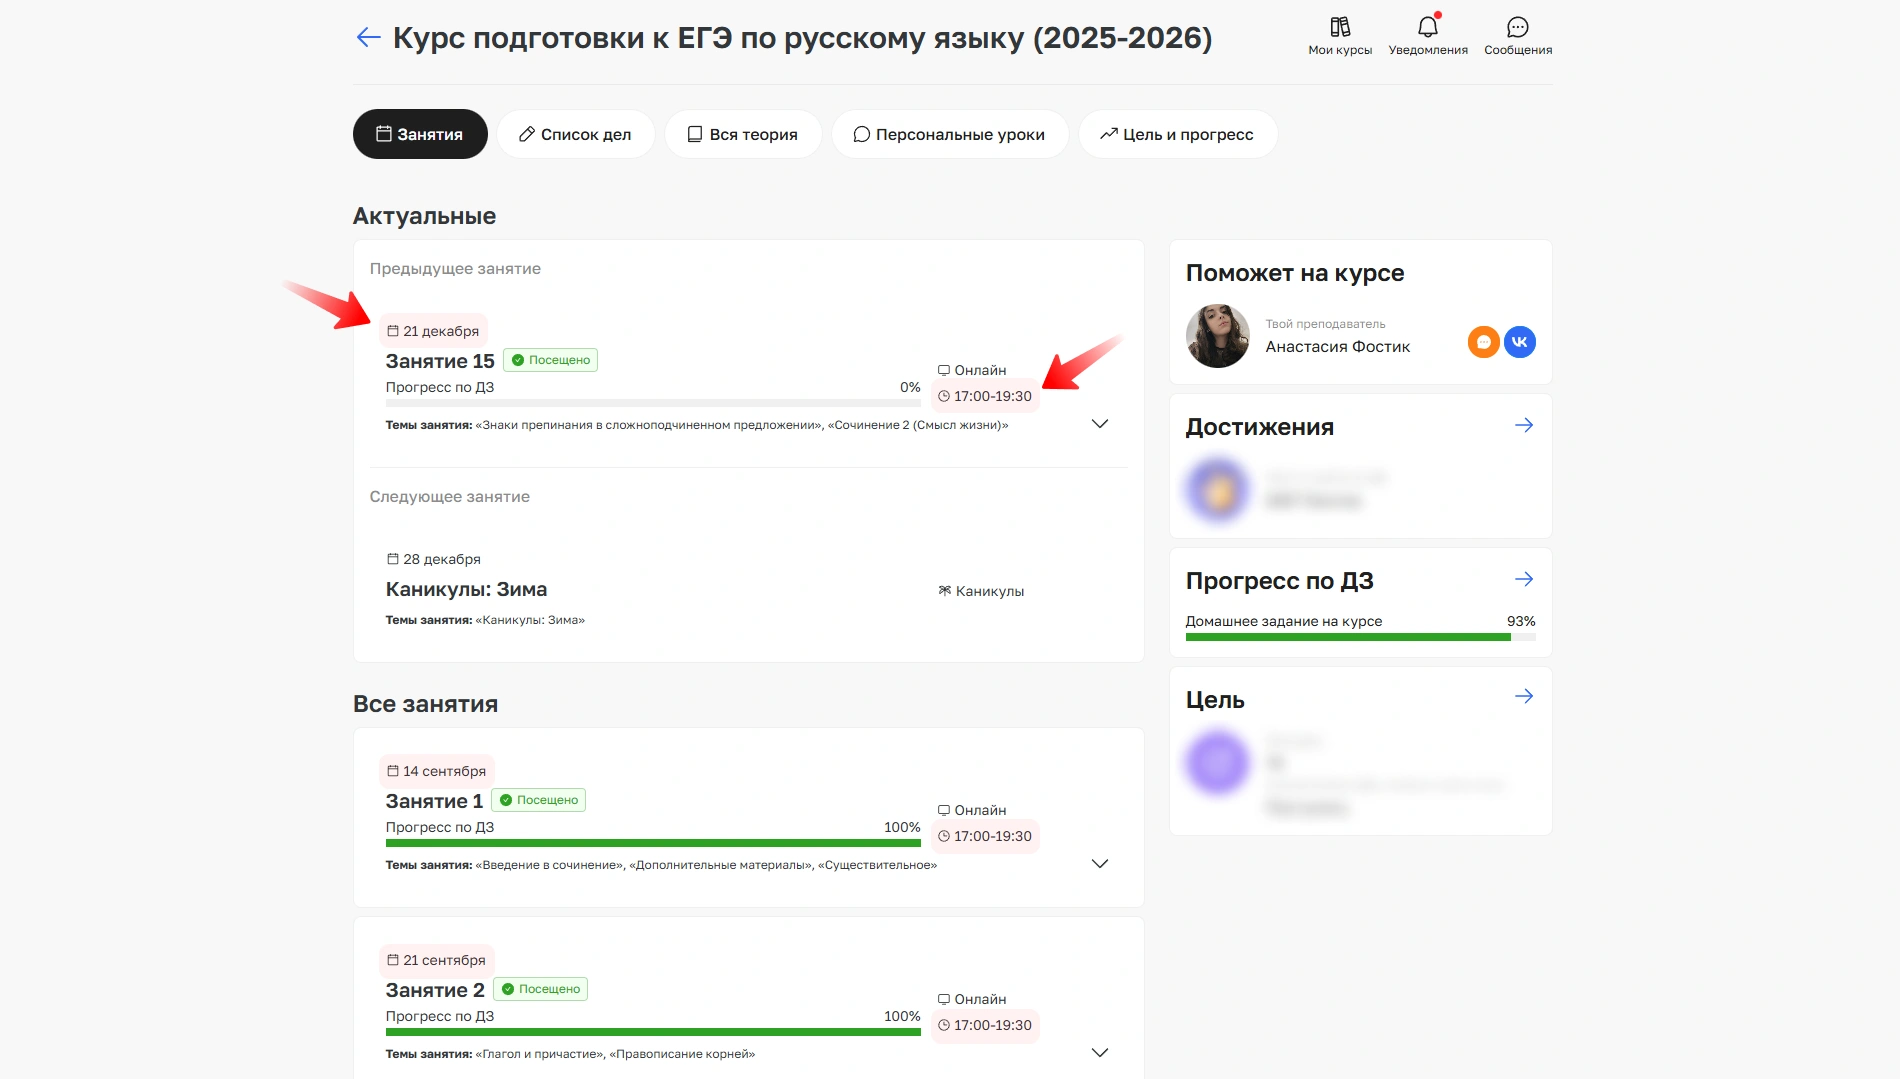Expand Занятие 1 details chevron

(x=1099, y=864)
